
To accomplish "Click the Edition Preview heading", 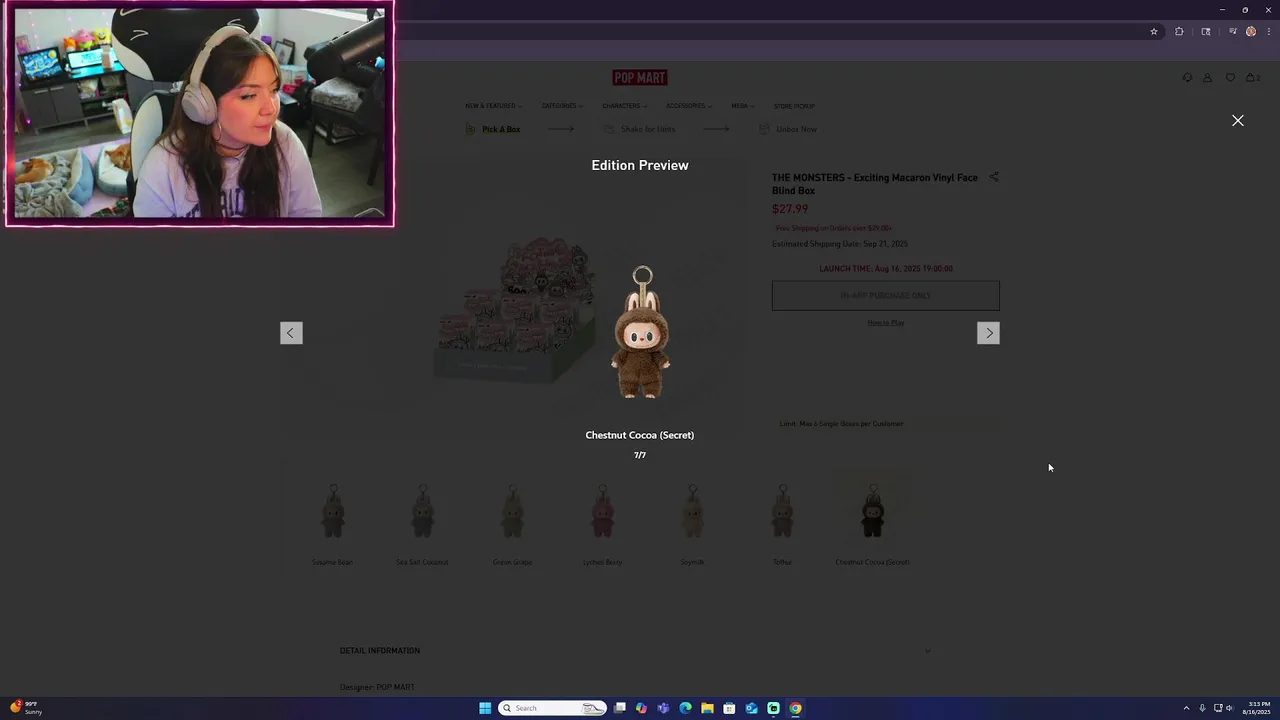I will (x=640, y=165).
